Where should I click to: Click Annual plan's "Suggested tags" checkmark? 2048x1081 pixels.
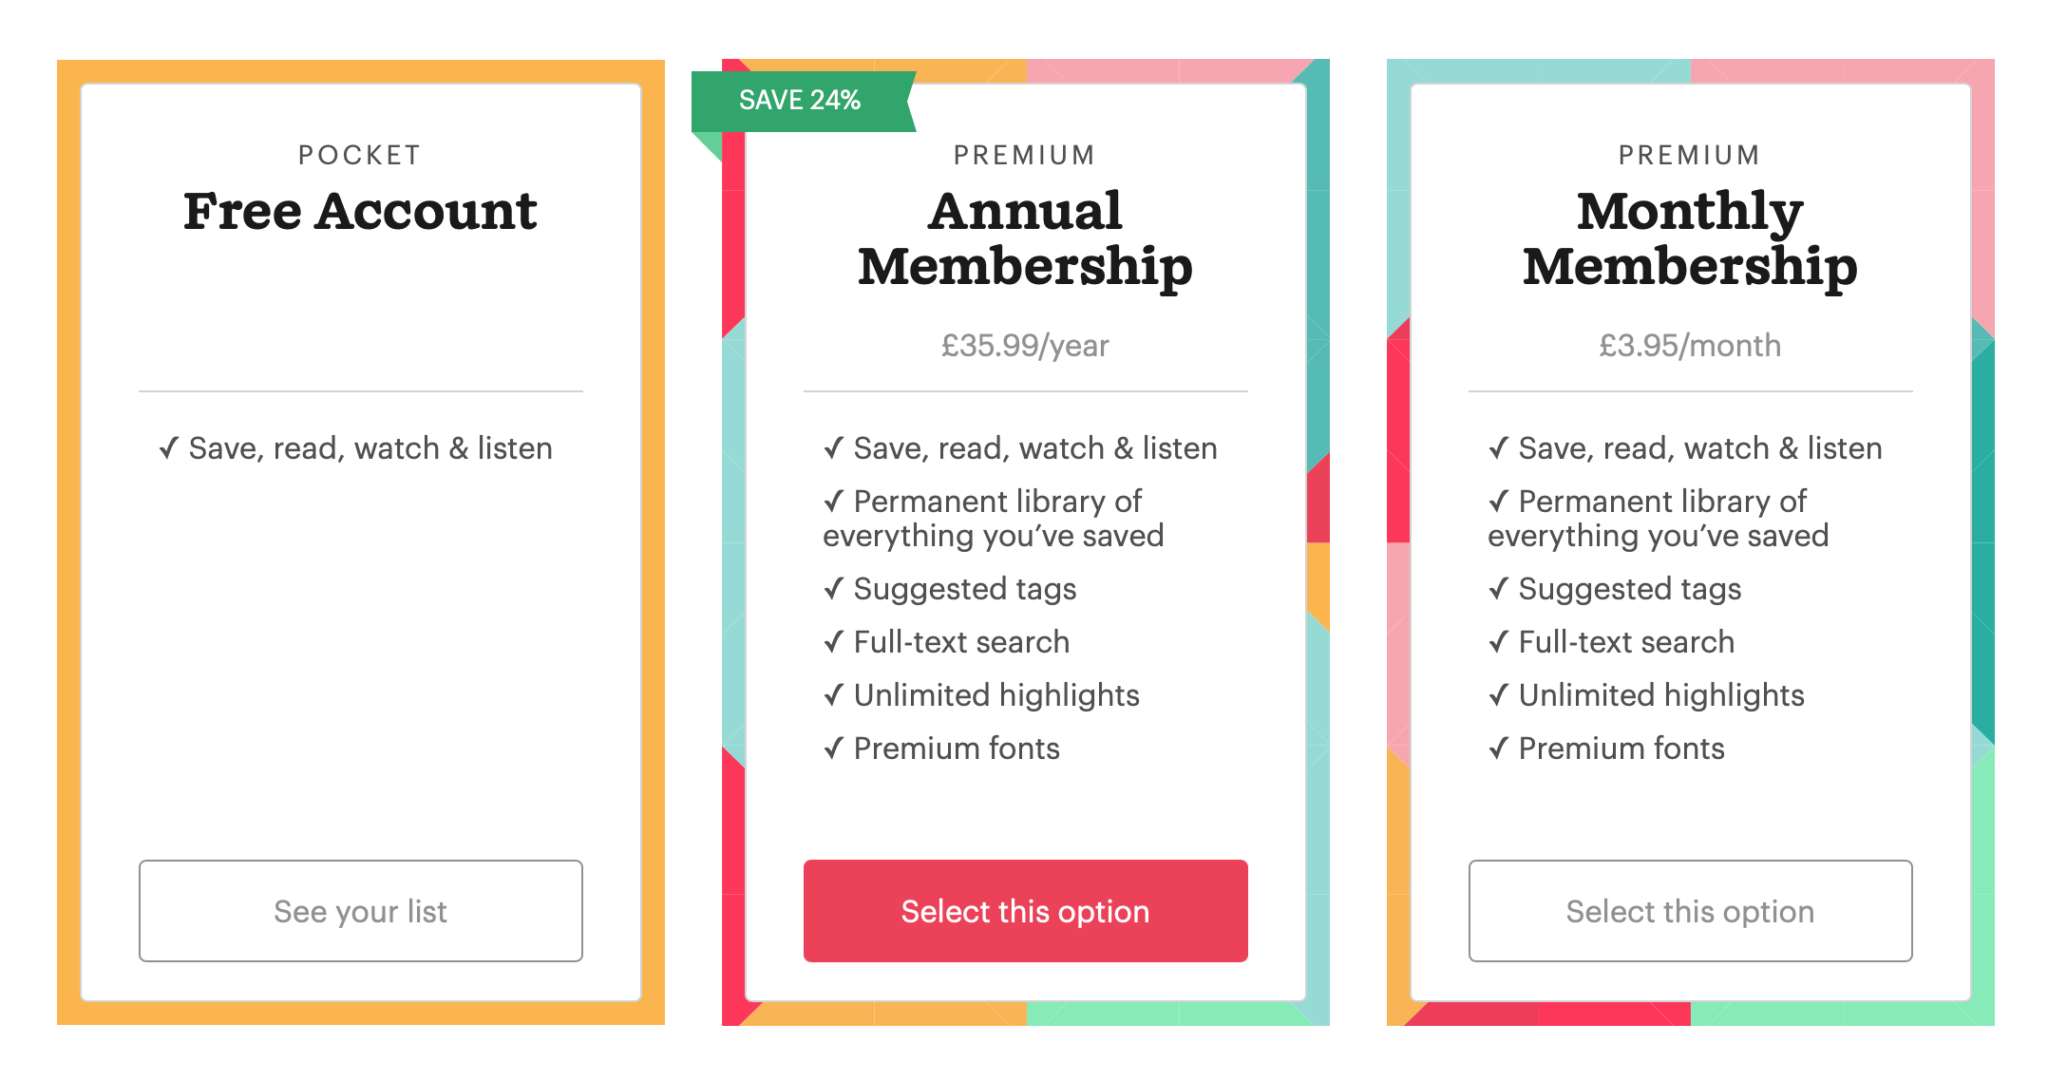pos(834,589)
